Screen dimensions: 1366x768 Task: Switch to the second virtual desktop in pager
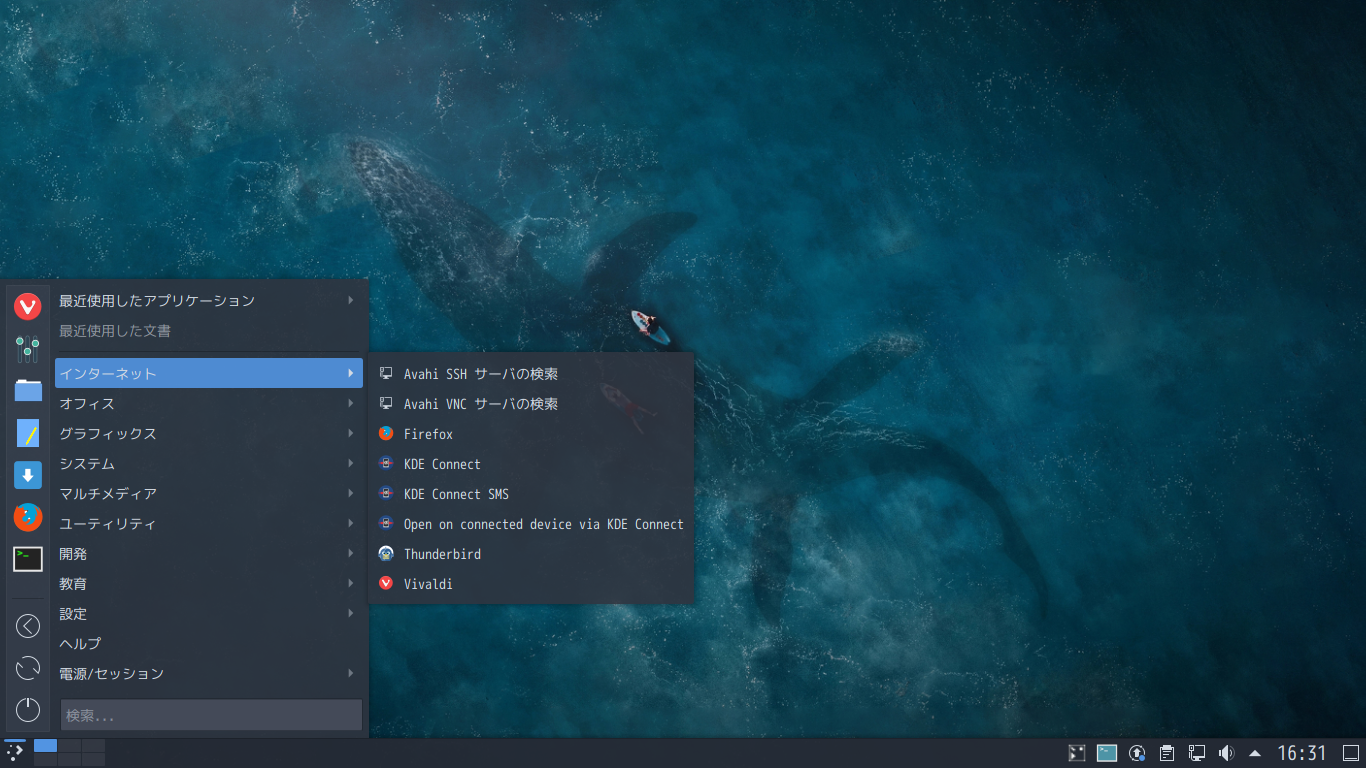click(69, 745)
